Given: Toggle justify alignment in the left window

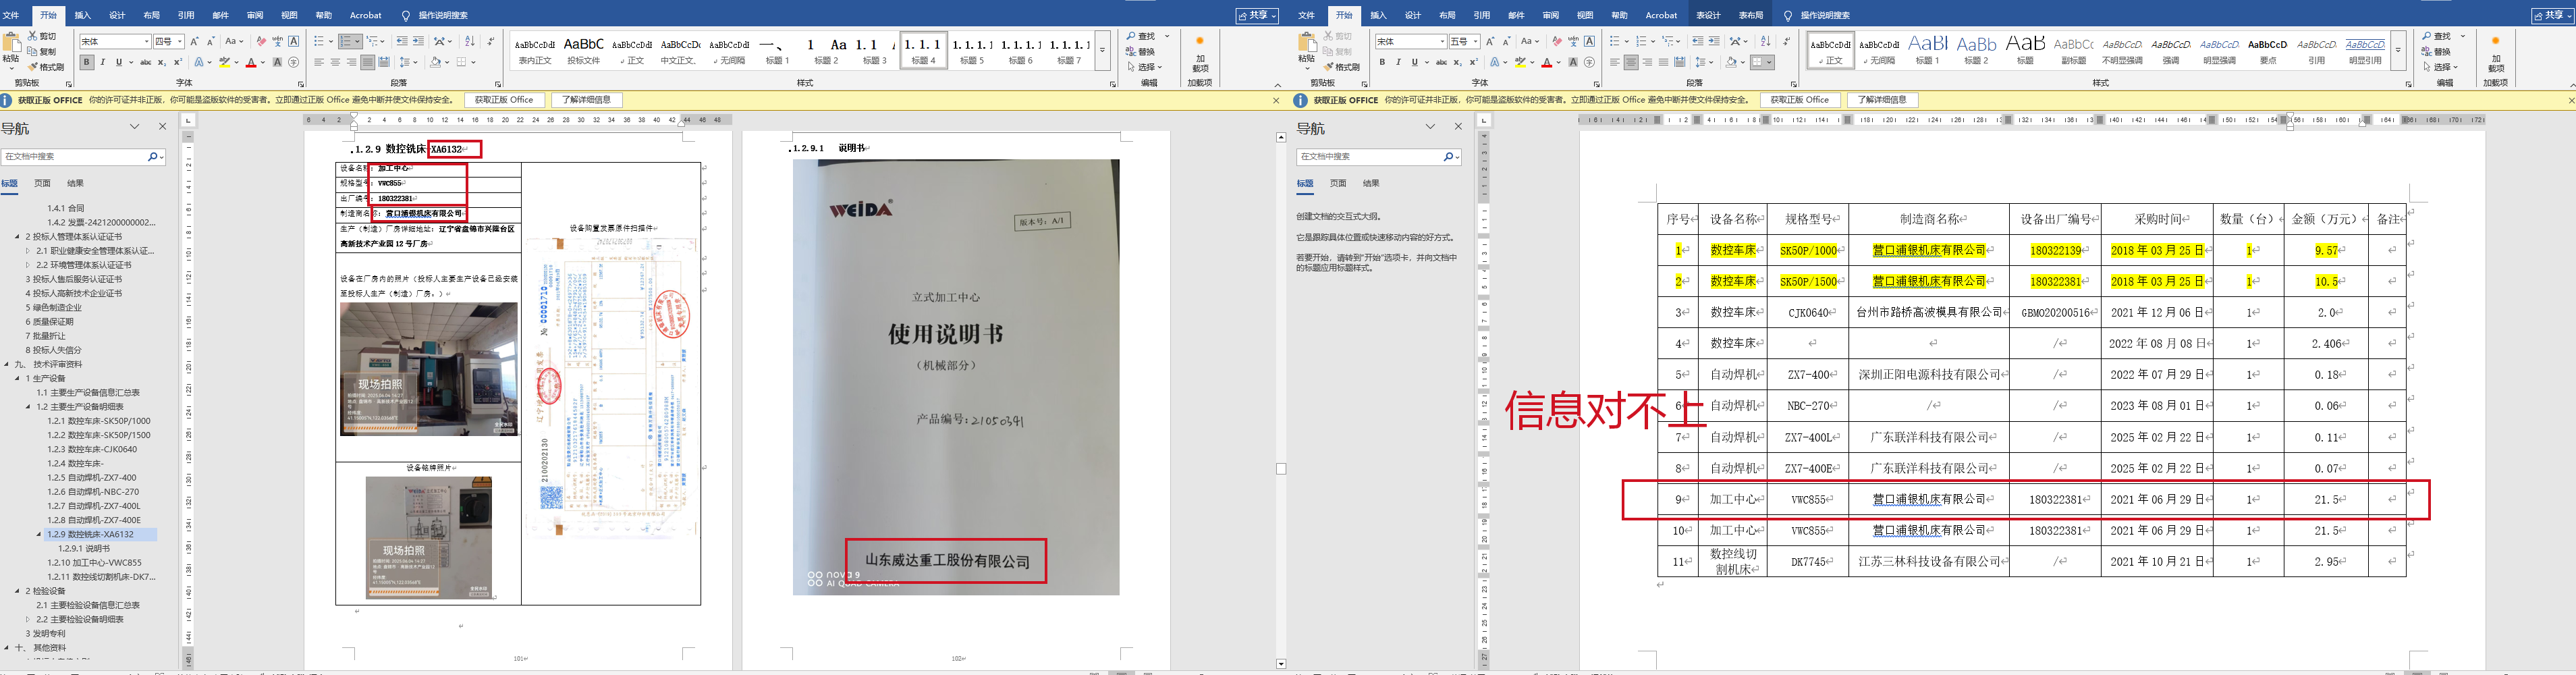Looking at the screenshot, I should 367,62.
